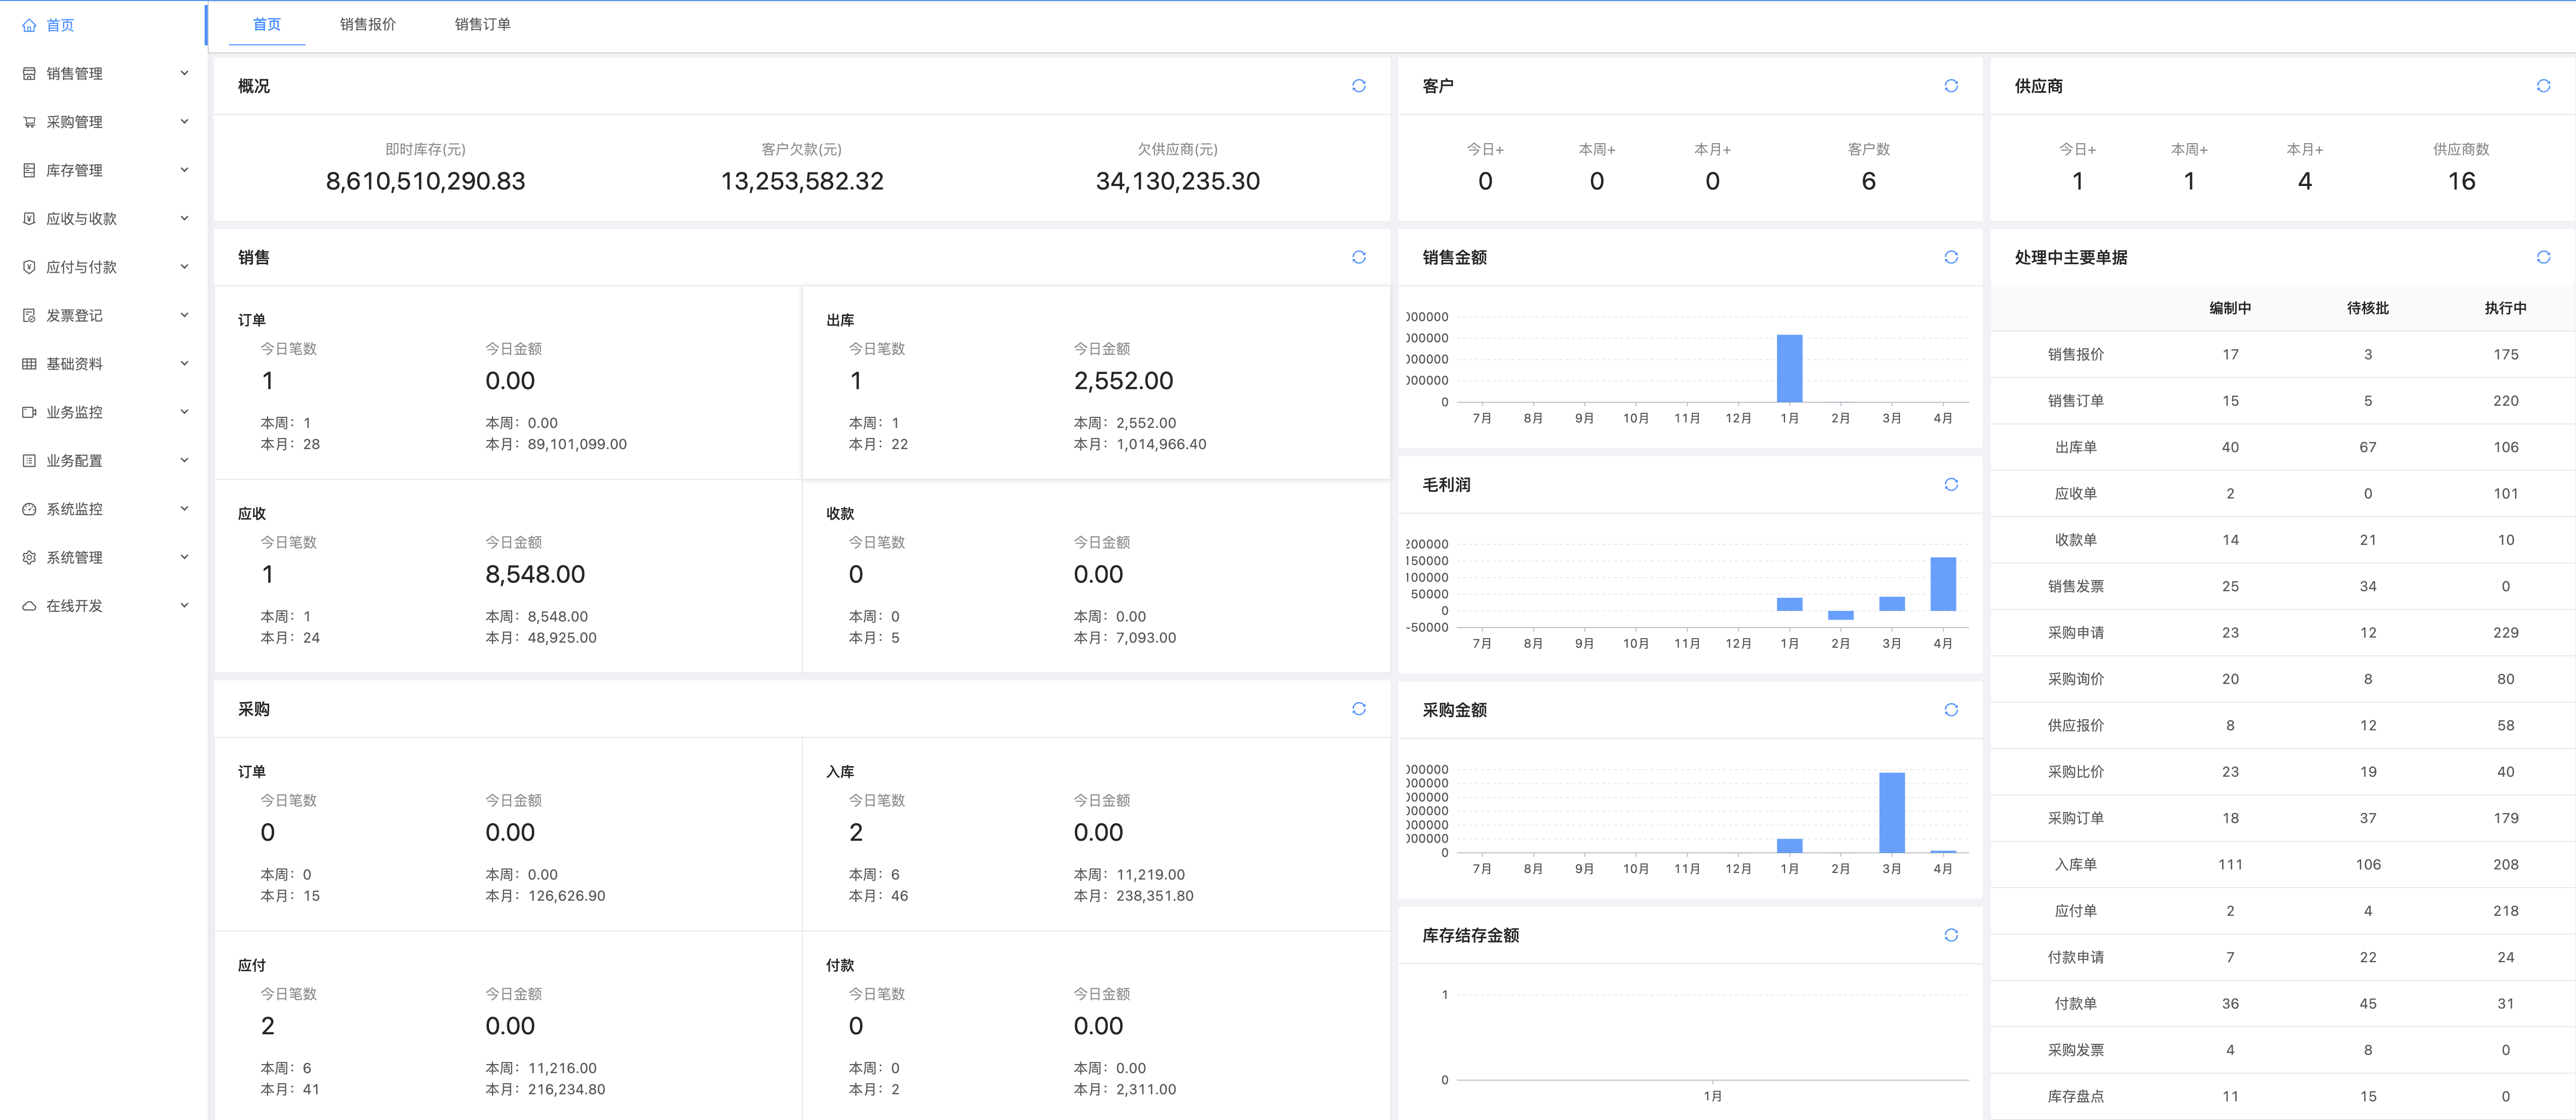2576x1120 pixels.
Task: Click the 即时库存 value 8,610,510,290.83
Action: coord(426,181)
